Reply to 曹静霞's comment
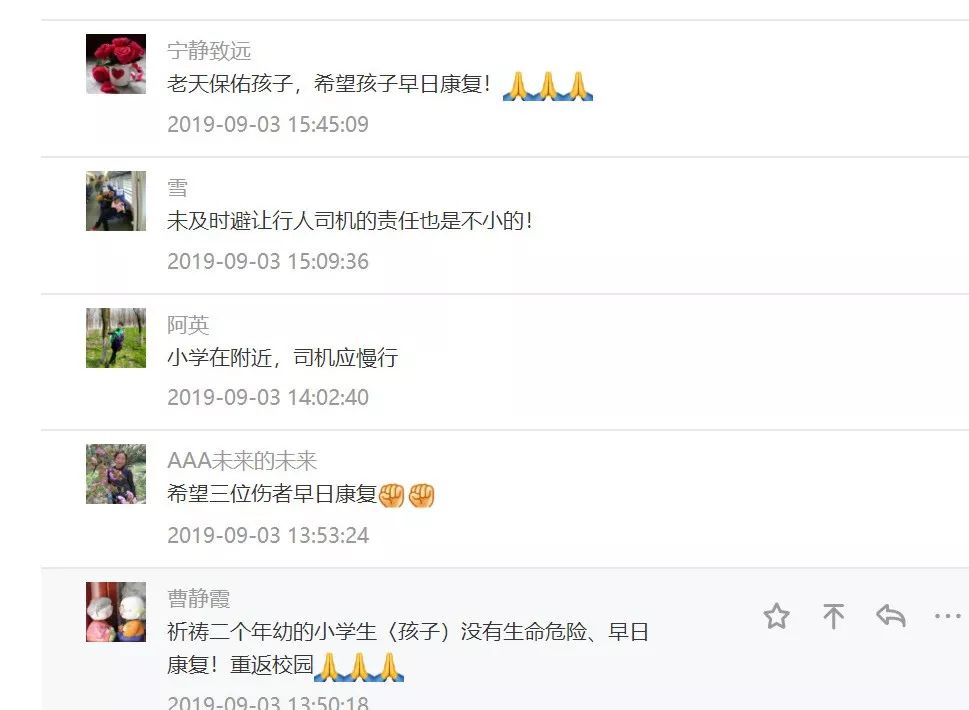Image resolution: width=969 pixels, height=710 pixels. click(x=891, y=616)
